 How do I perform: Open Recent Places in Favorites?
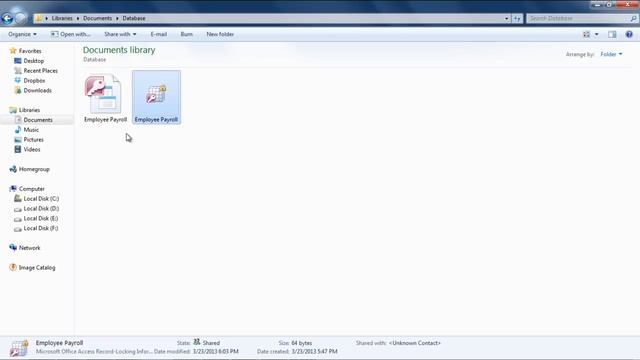click(x=40, y=71)
